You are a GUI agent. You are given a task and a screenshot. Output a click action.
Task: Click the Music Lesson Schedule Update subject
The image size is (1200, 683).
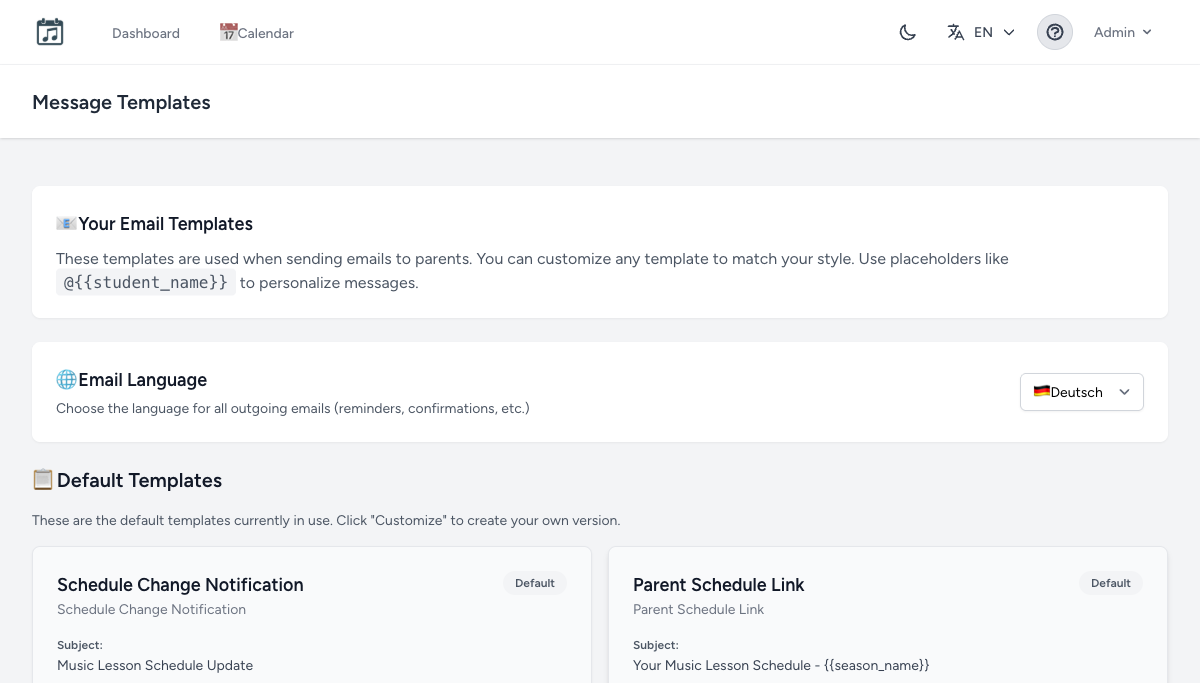(x=155, y=665)
